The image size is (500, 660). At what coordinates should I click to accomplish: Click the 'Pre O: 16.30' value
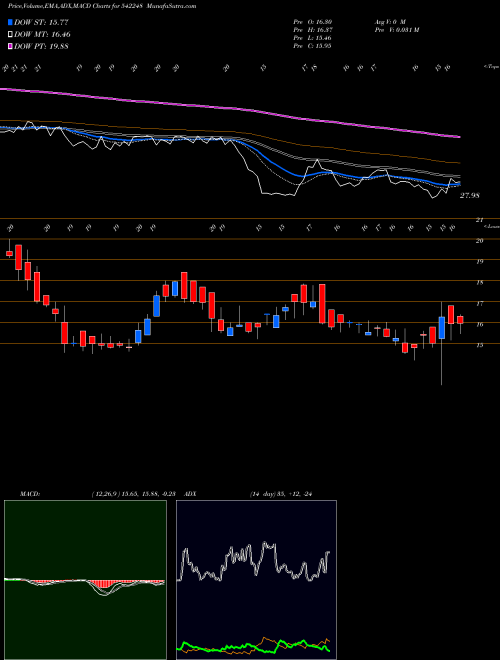click(313, 22)
